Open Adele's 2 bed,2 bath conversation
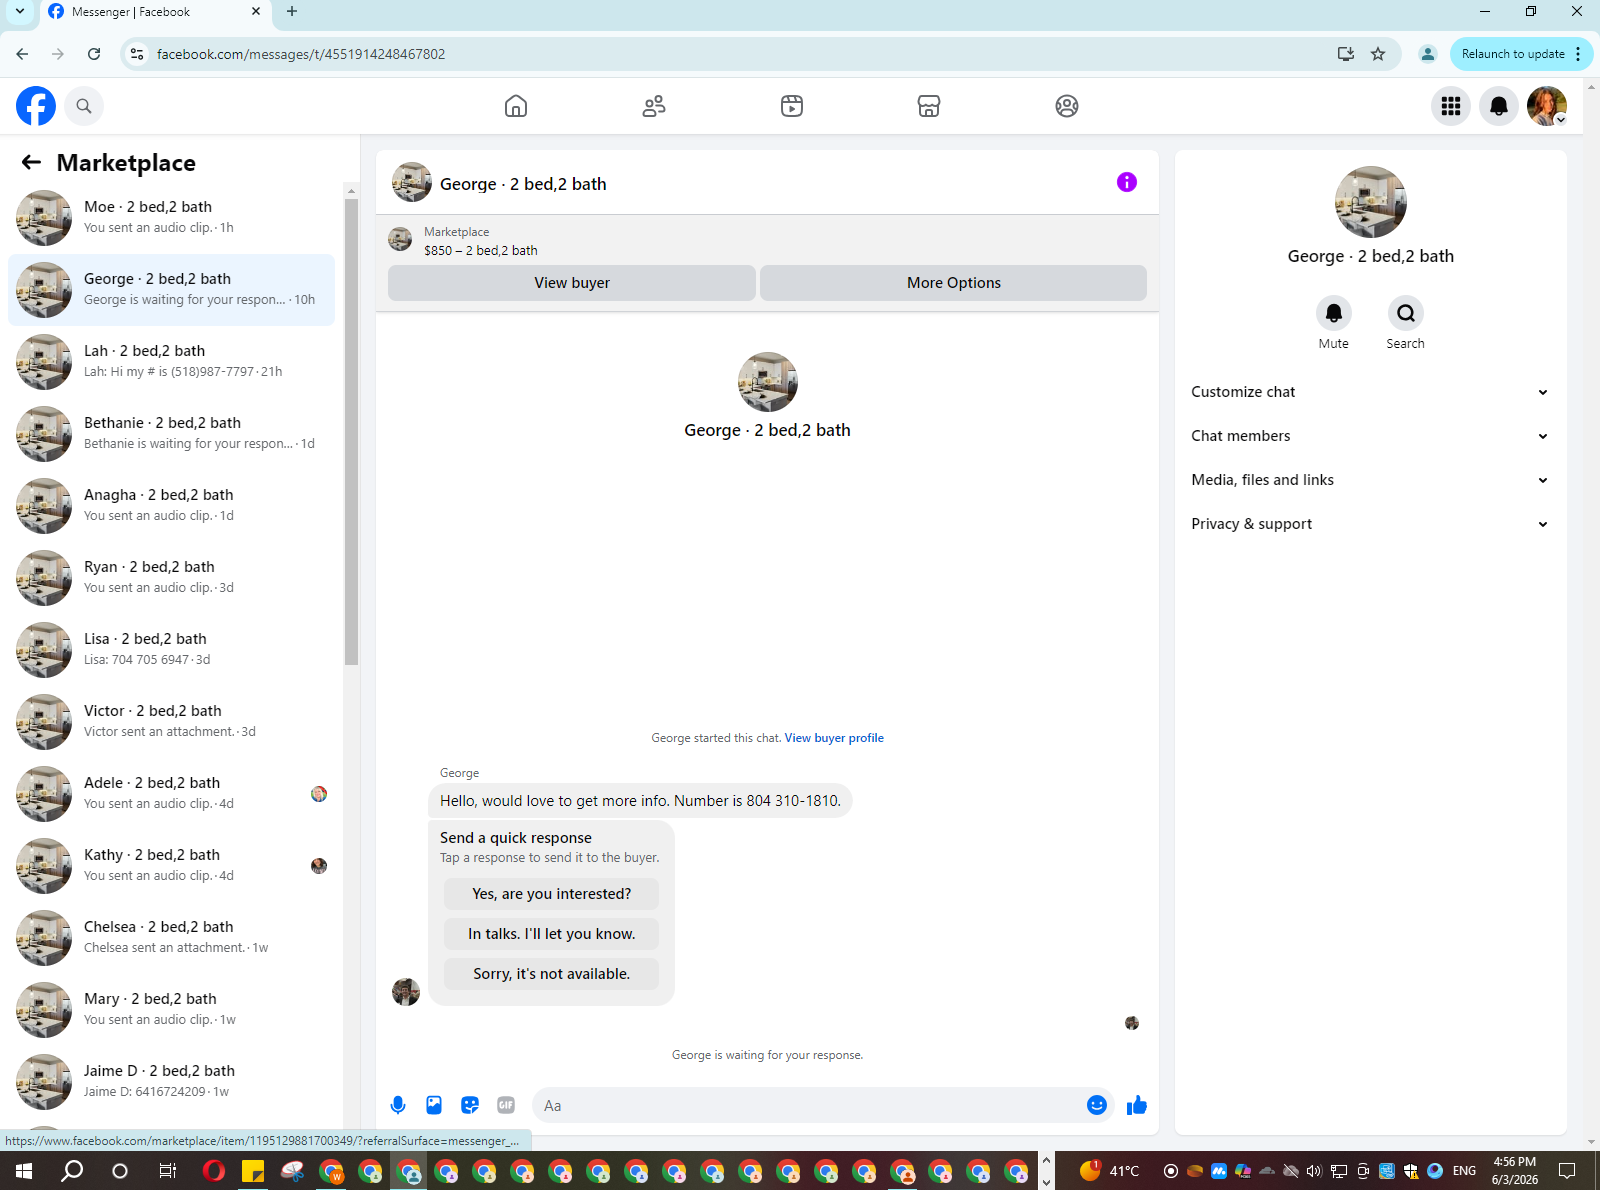Image resolution: width=1600 pixels, height=1190 pixels. (x=172, y=794)
